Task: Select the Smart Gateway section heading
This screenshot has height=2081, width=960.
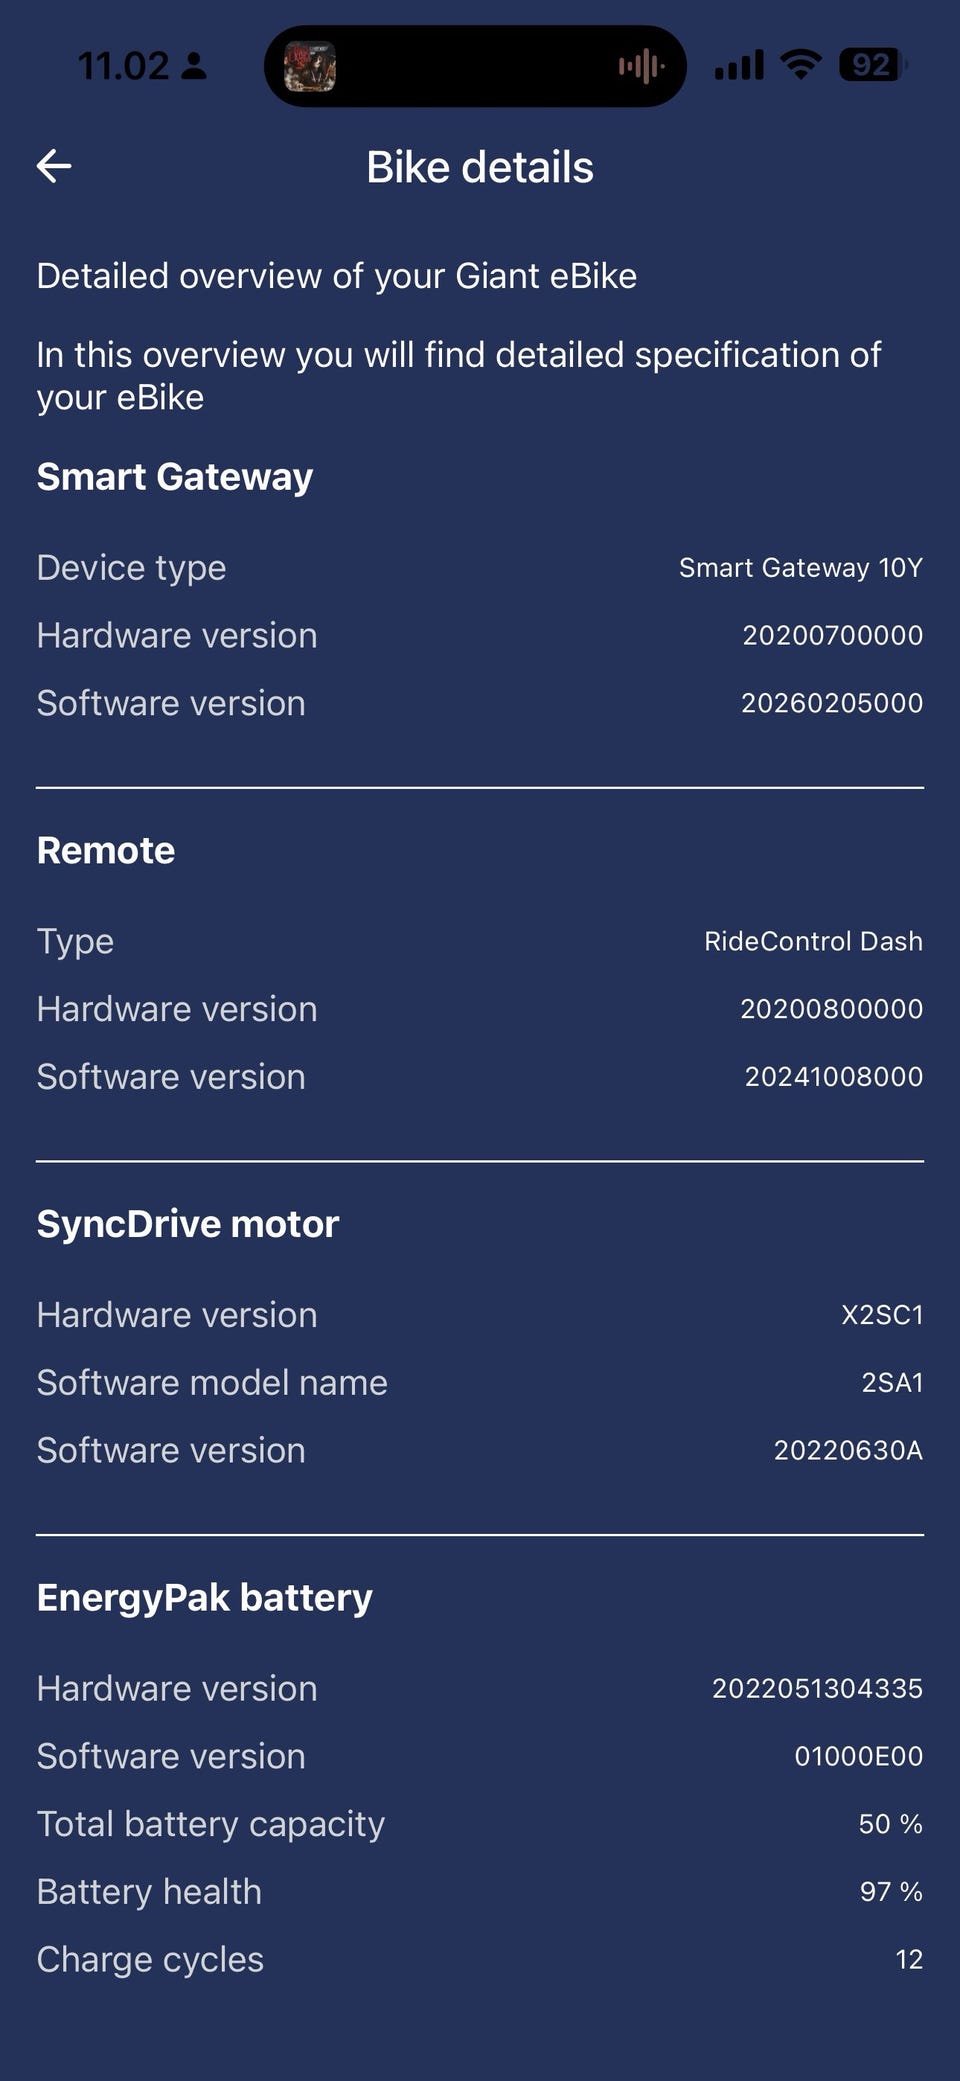Action: coord(175,477)
